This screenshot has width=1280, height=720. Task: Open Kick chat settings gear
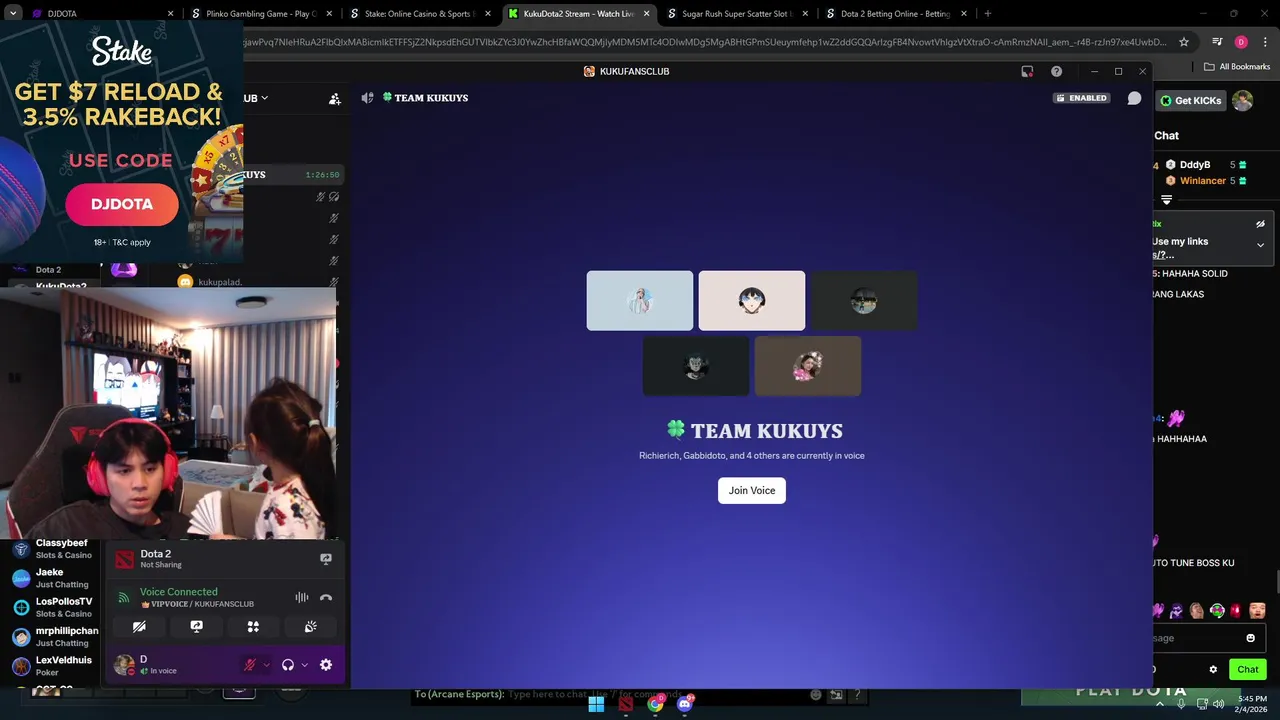[x=1213, y=669]
